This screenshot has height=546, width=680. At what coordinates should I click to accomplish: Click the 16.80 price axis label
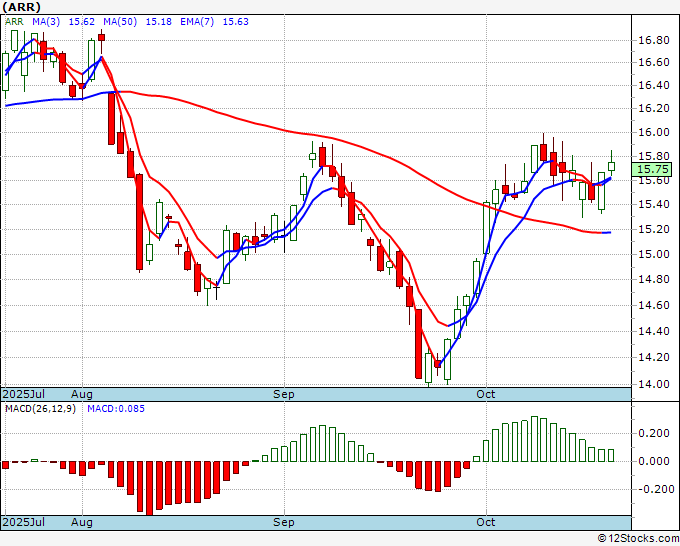(x=654, y=41)
